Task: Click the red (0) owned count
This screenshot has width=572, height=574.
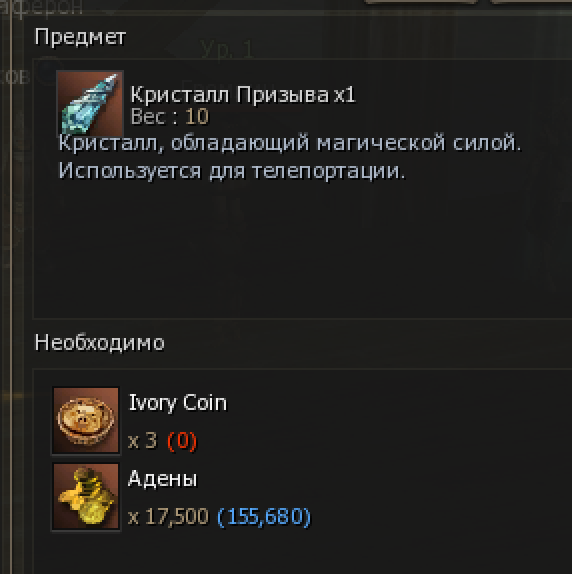Action: pos(182,441)
